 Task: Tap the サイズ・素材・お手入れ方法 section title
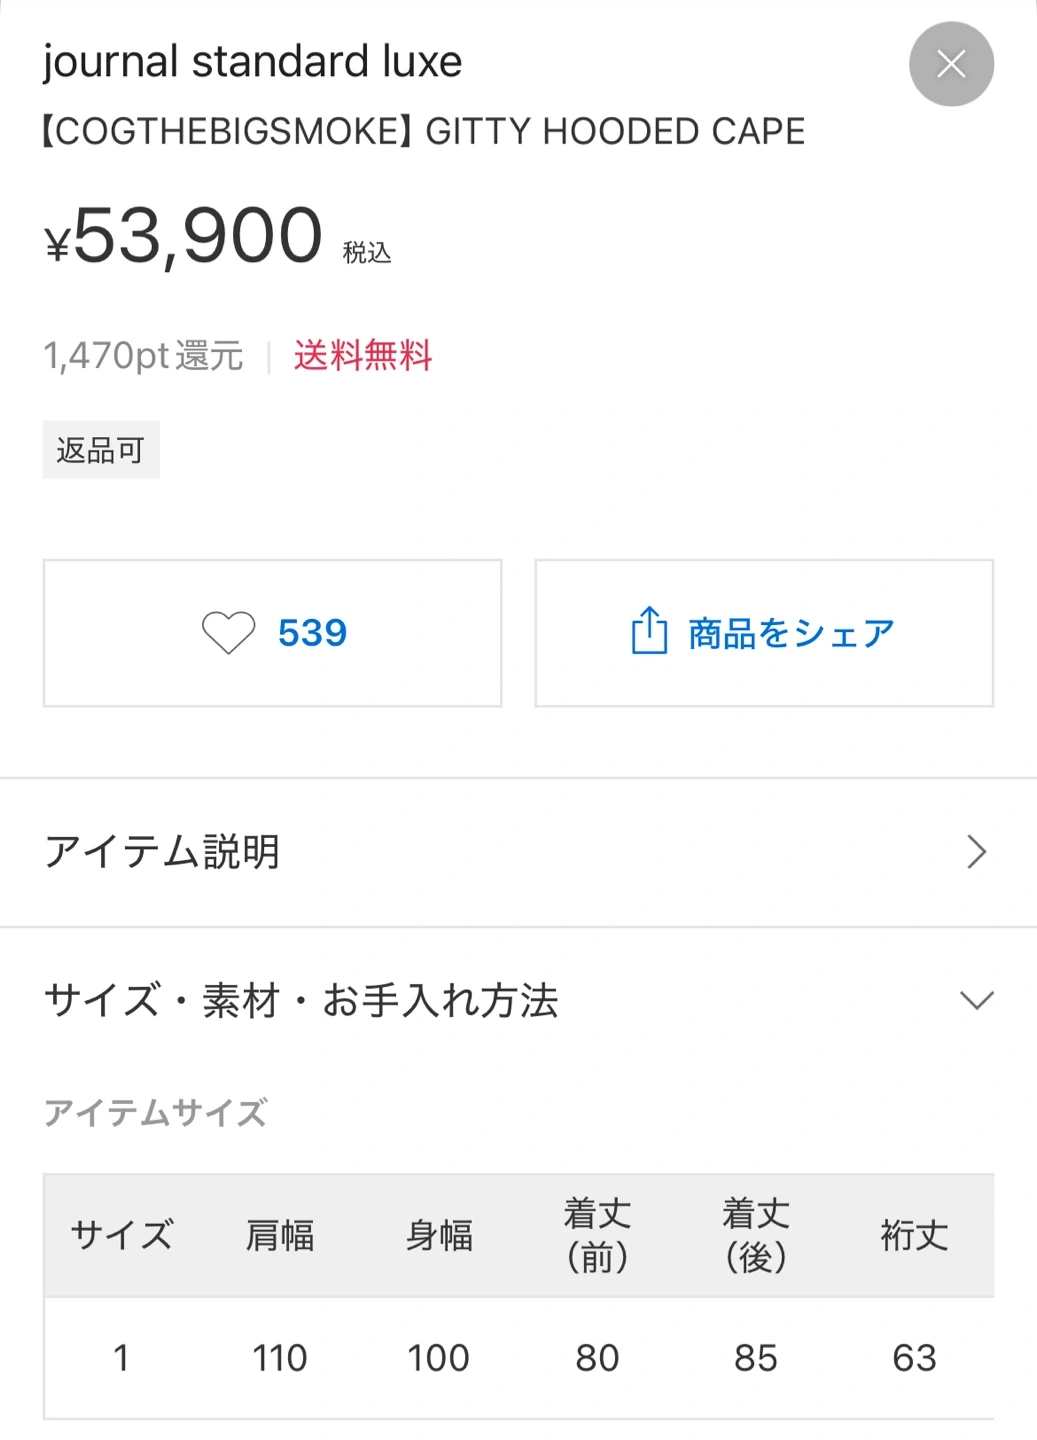click(x=300, y=1000)
